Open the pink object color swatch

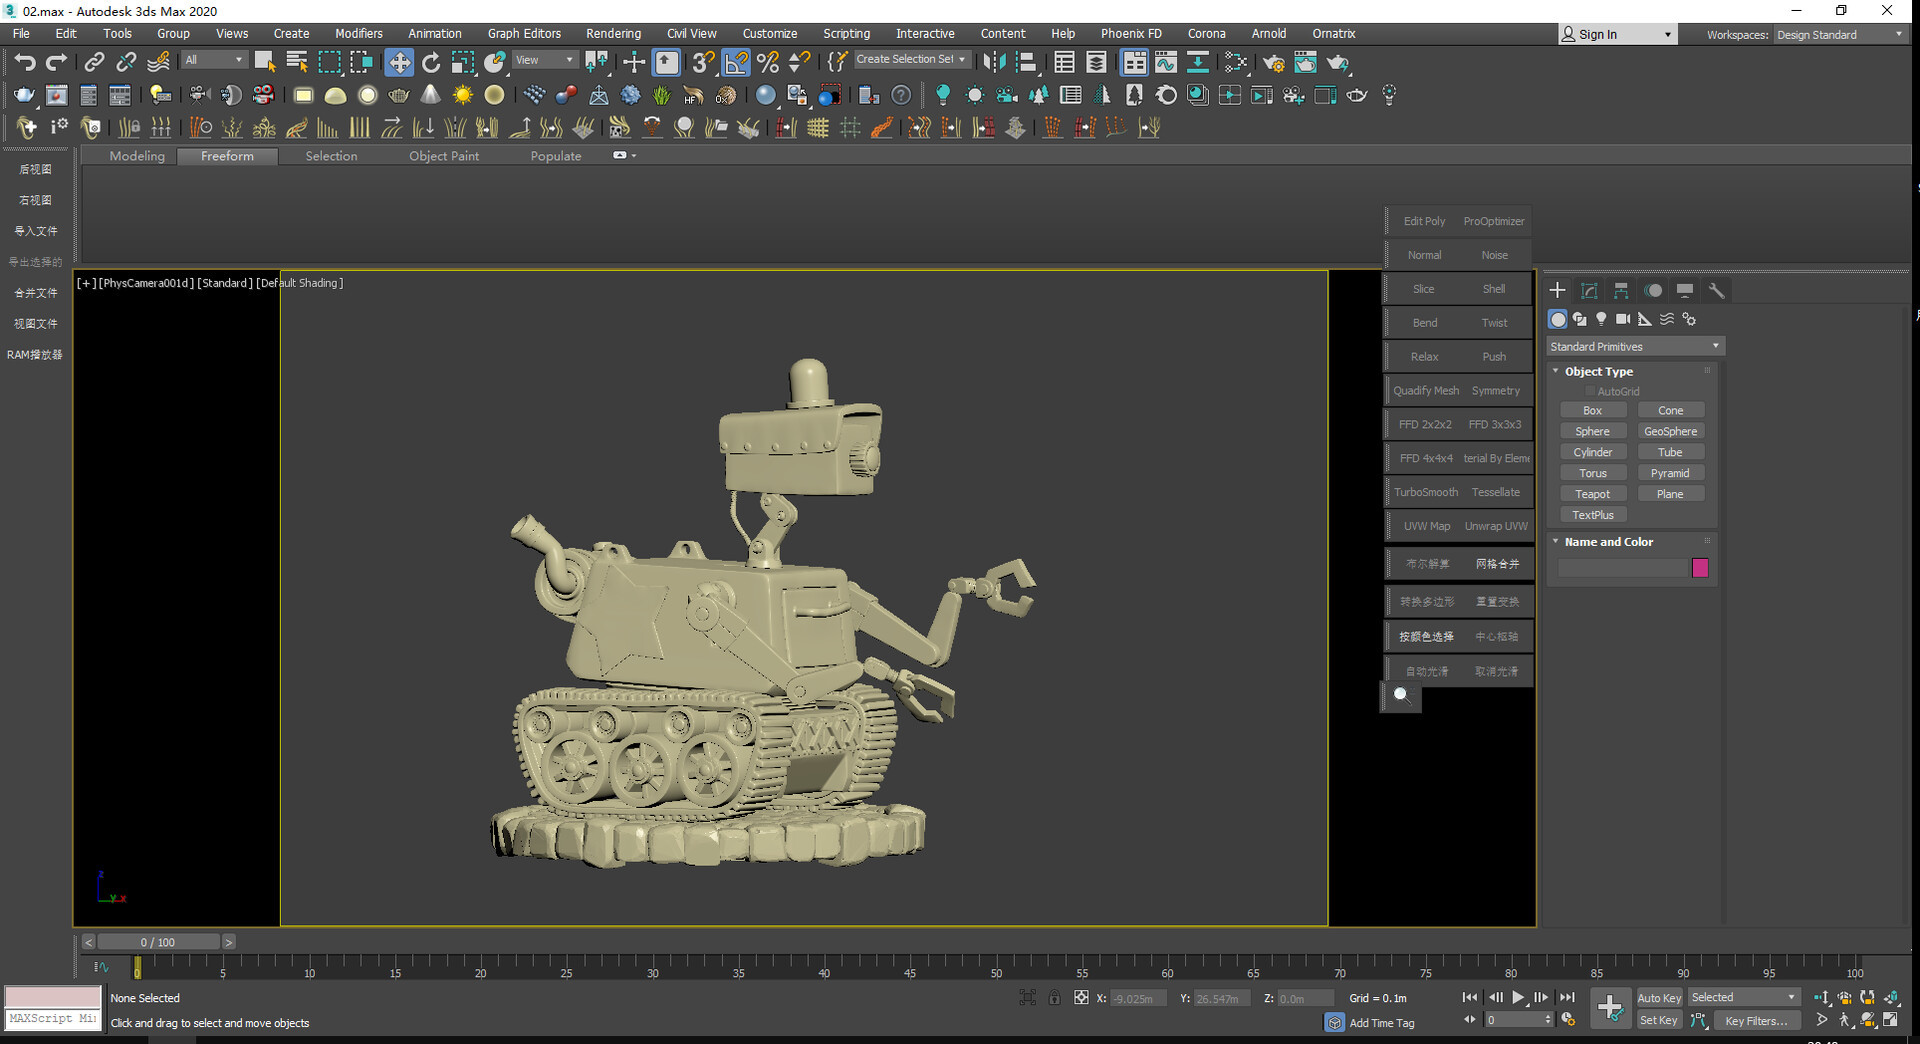point(1700,568)
